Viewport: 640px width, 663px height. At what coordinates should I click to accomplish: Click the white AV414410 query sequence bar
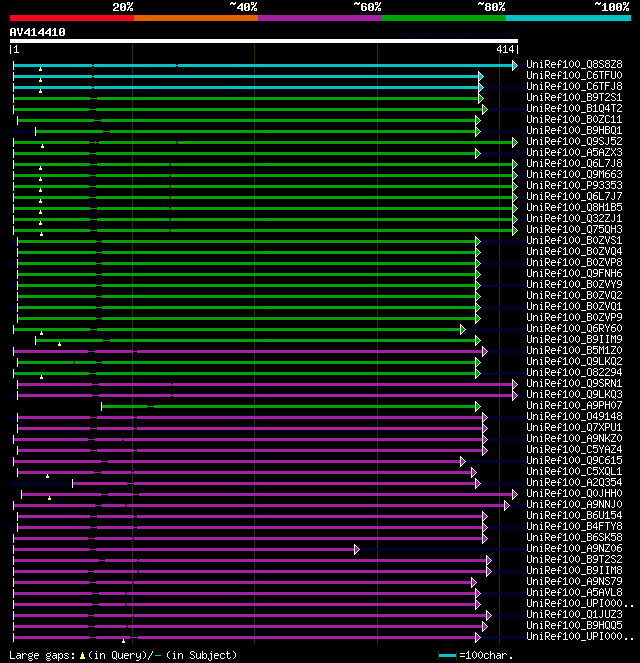click(264, 41)
